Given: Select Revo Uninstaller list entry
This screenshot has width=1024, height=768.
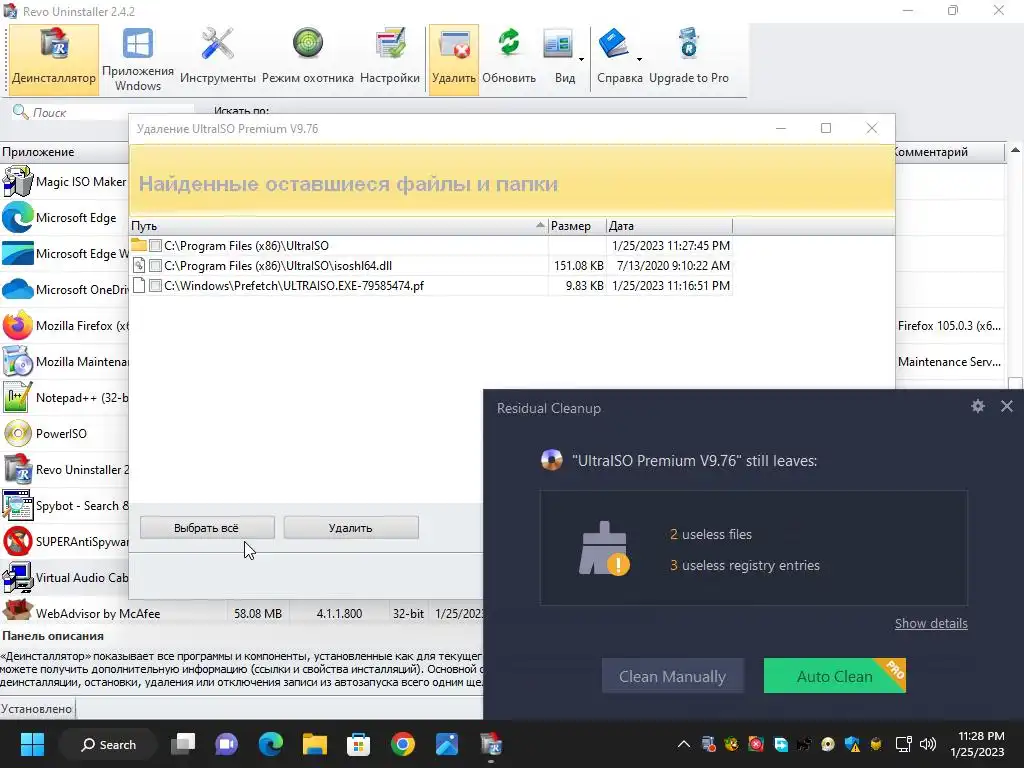Looking at the screenshot, I should coord(65,470).
